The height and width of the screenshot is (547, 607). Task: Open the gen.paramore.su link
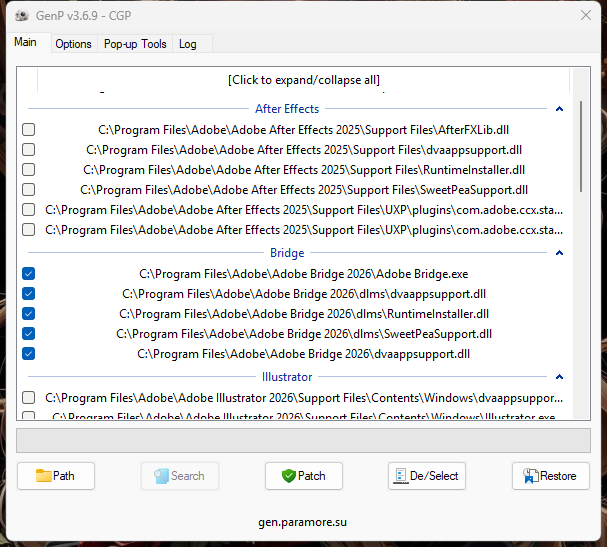point(302,522)
